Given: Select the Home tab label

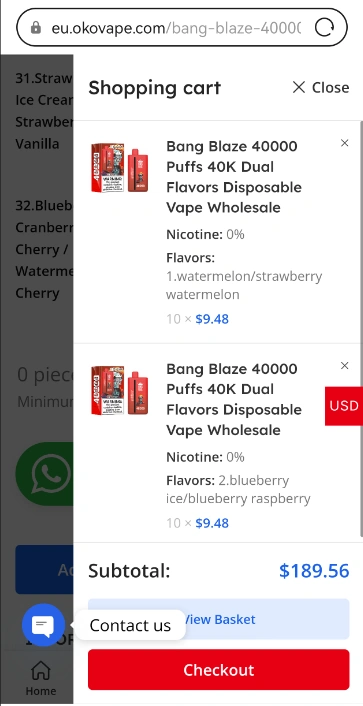Looking at the screenshot, I should coord(41,691).
